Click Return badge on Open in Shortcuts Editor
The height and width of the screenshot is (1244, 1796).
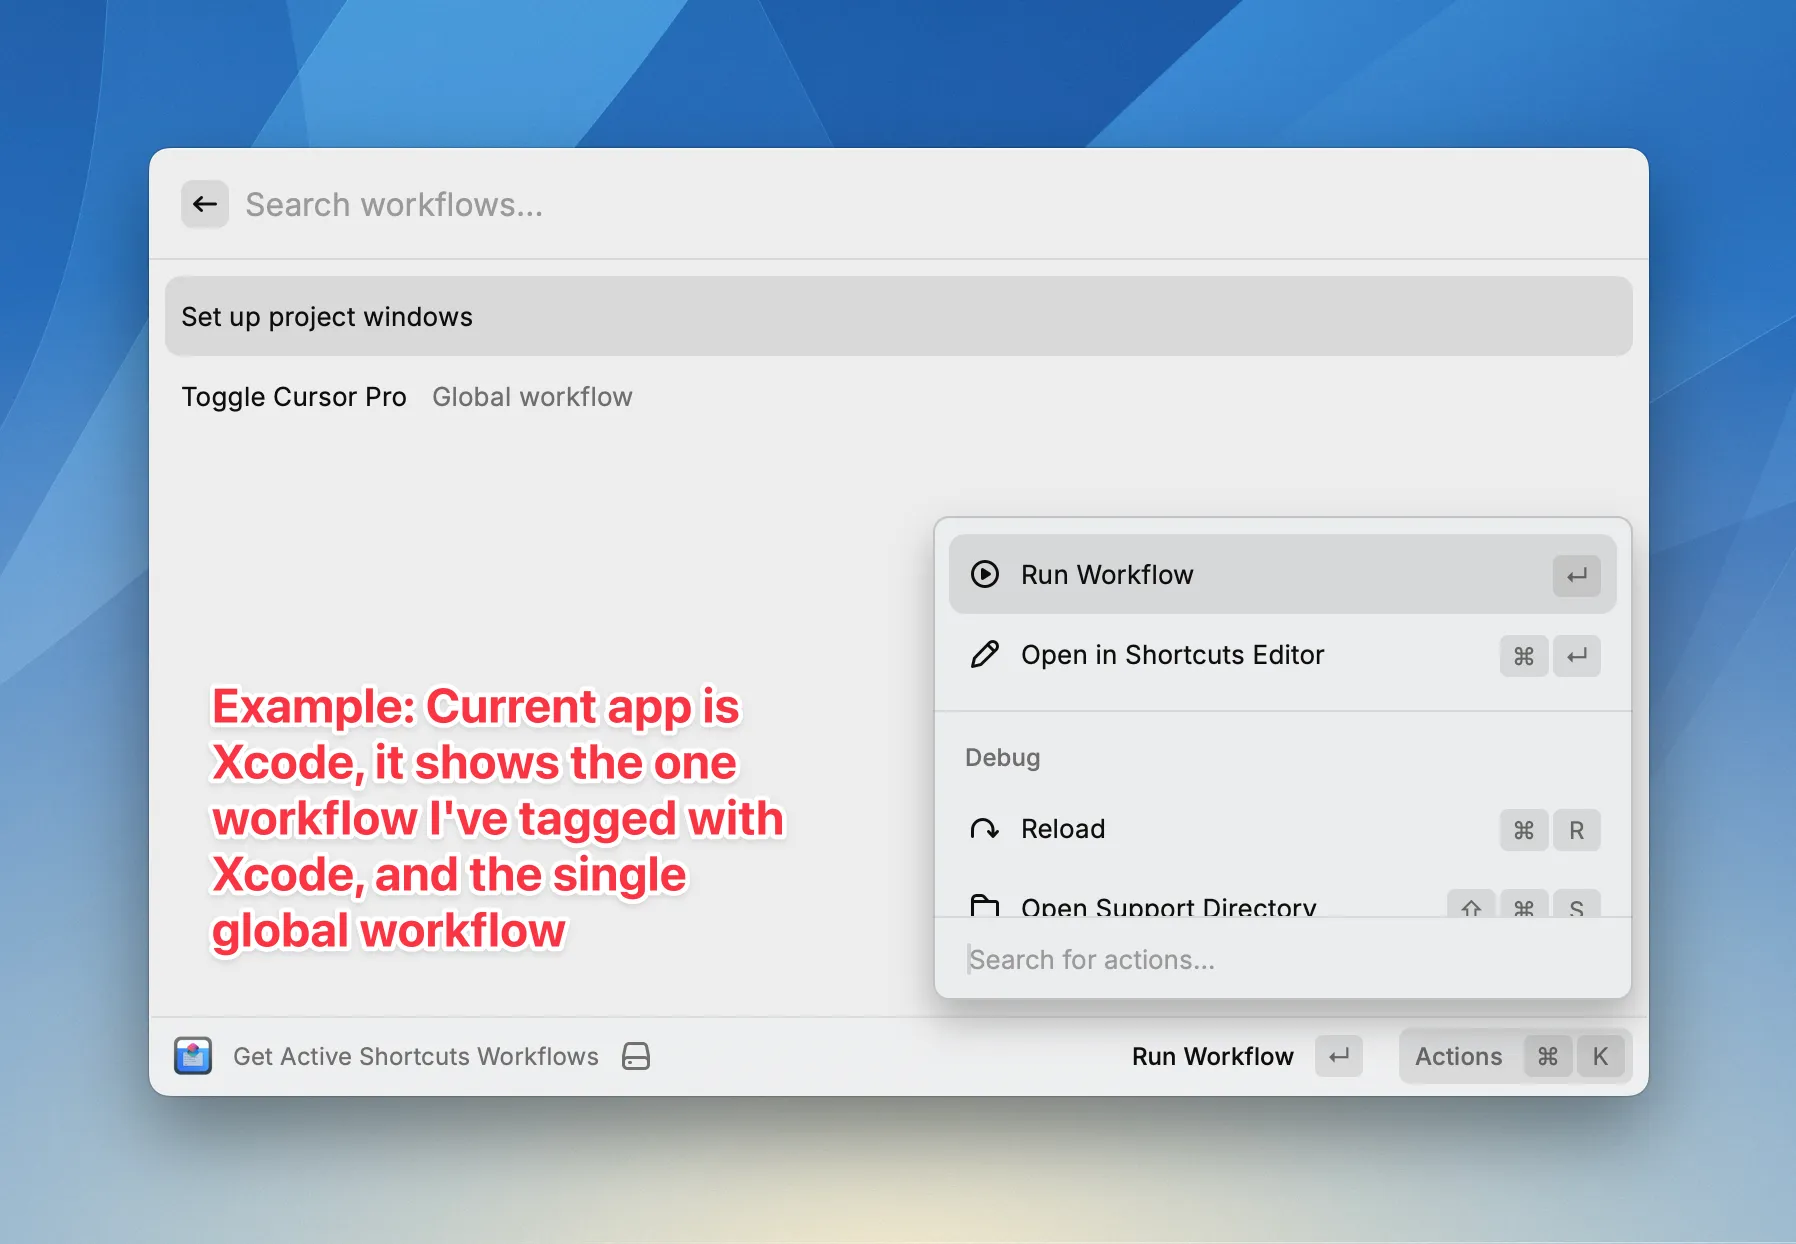click(x=1577, y=656)
